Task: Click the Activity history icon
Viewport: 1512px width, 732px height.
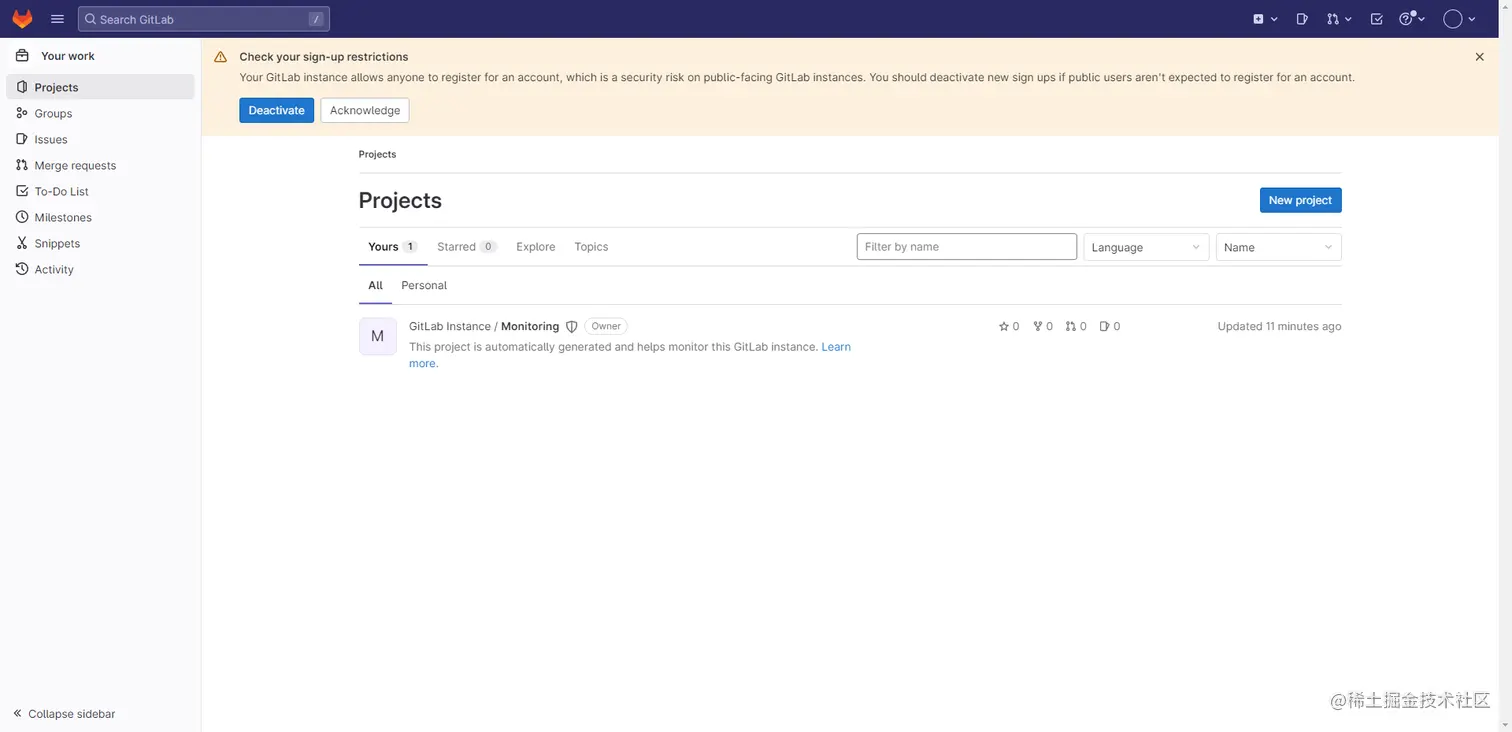Action: pos(22,269)
